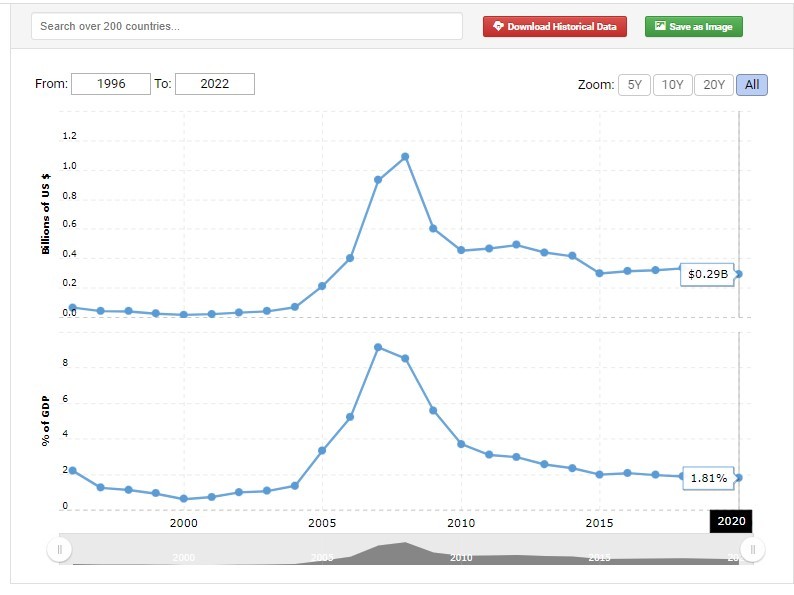Click the country search field

pos(247,26)
